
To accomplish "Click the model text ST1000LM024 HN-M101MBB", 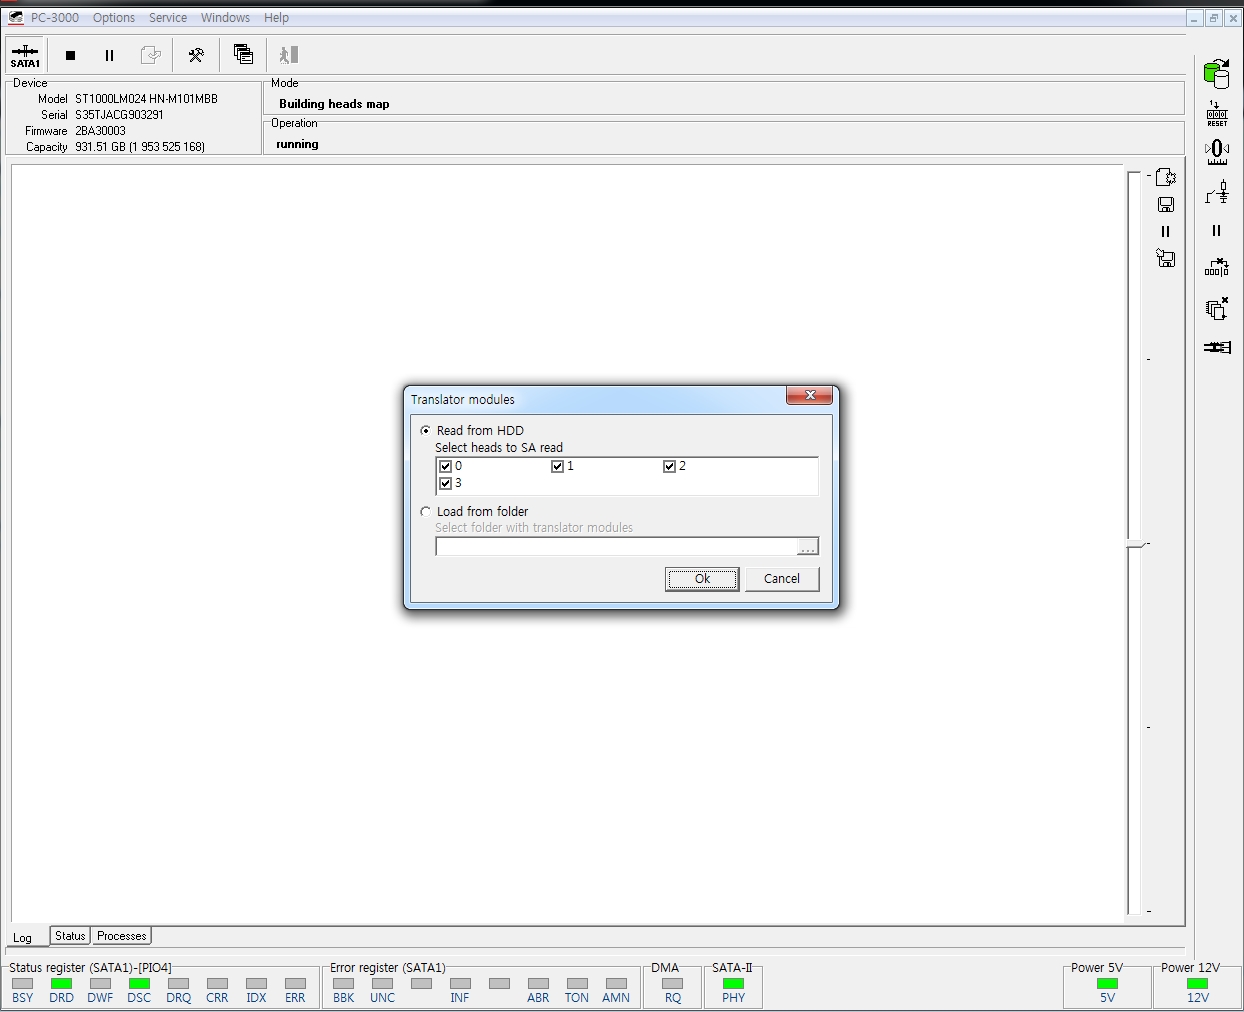I will point(146,99).
